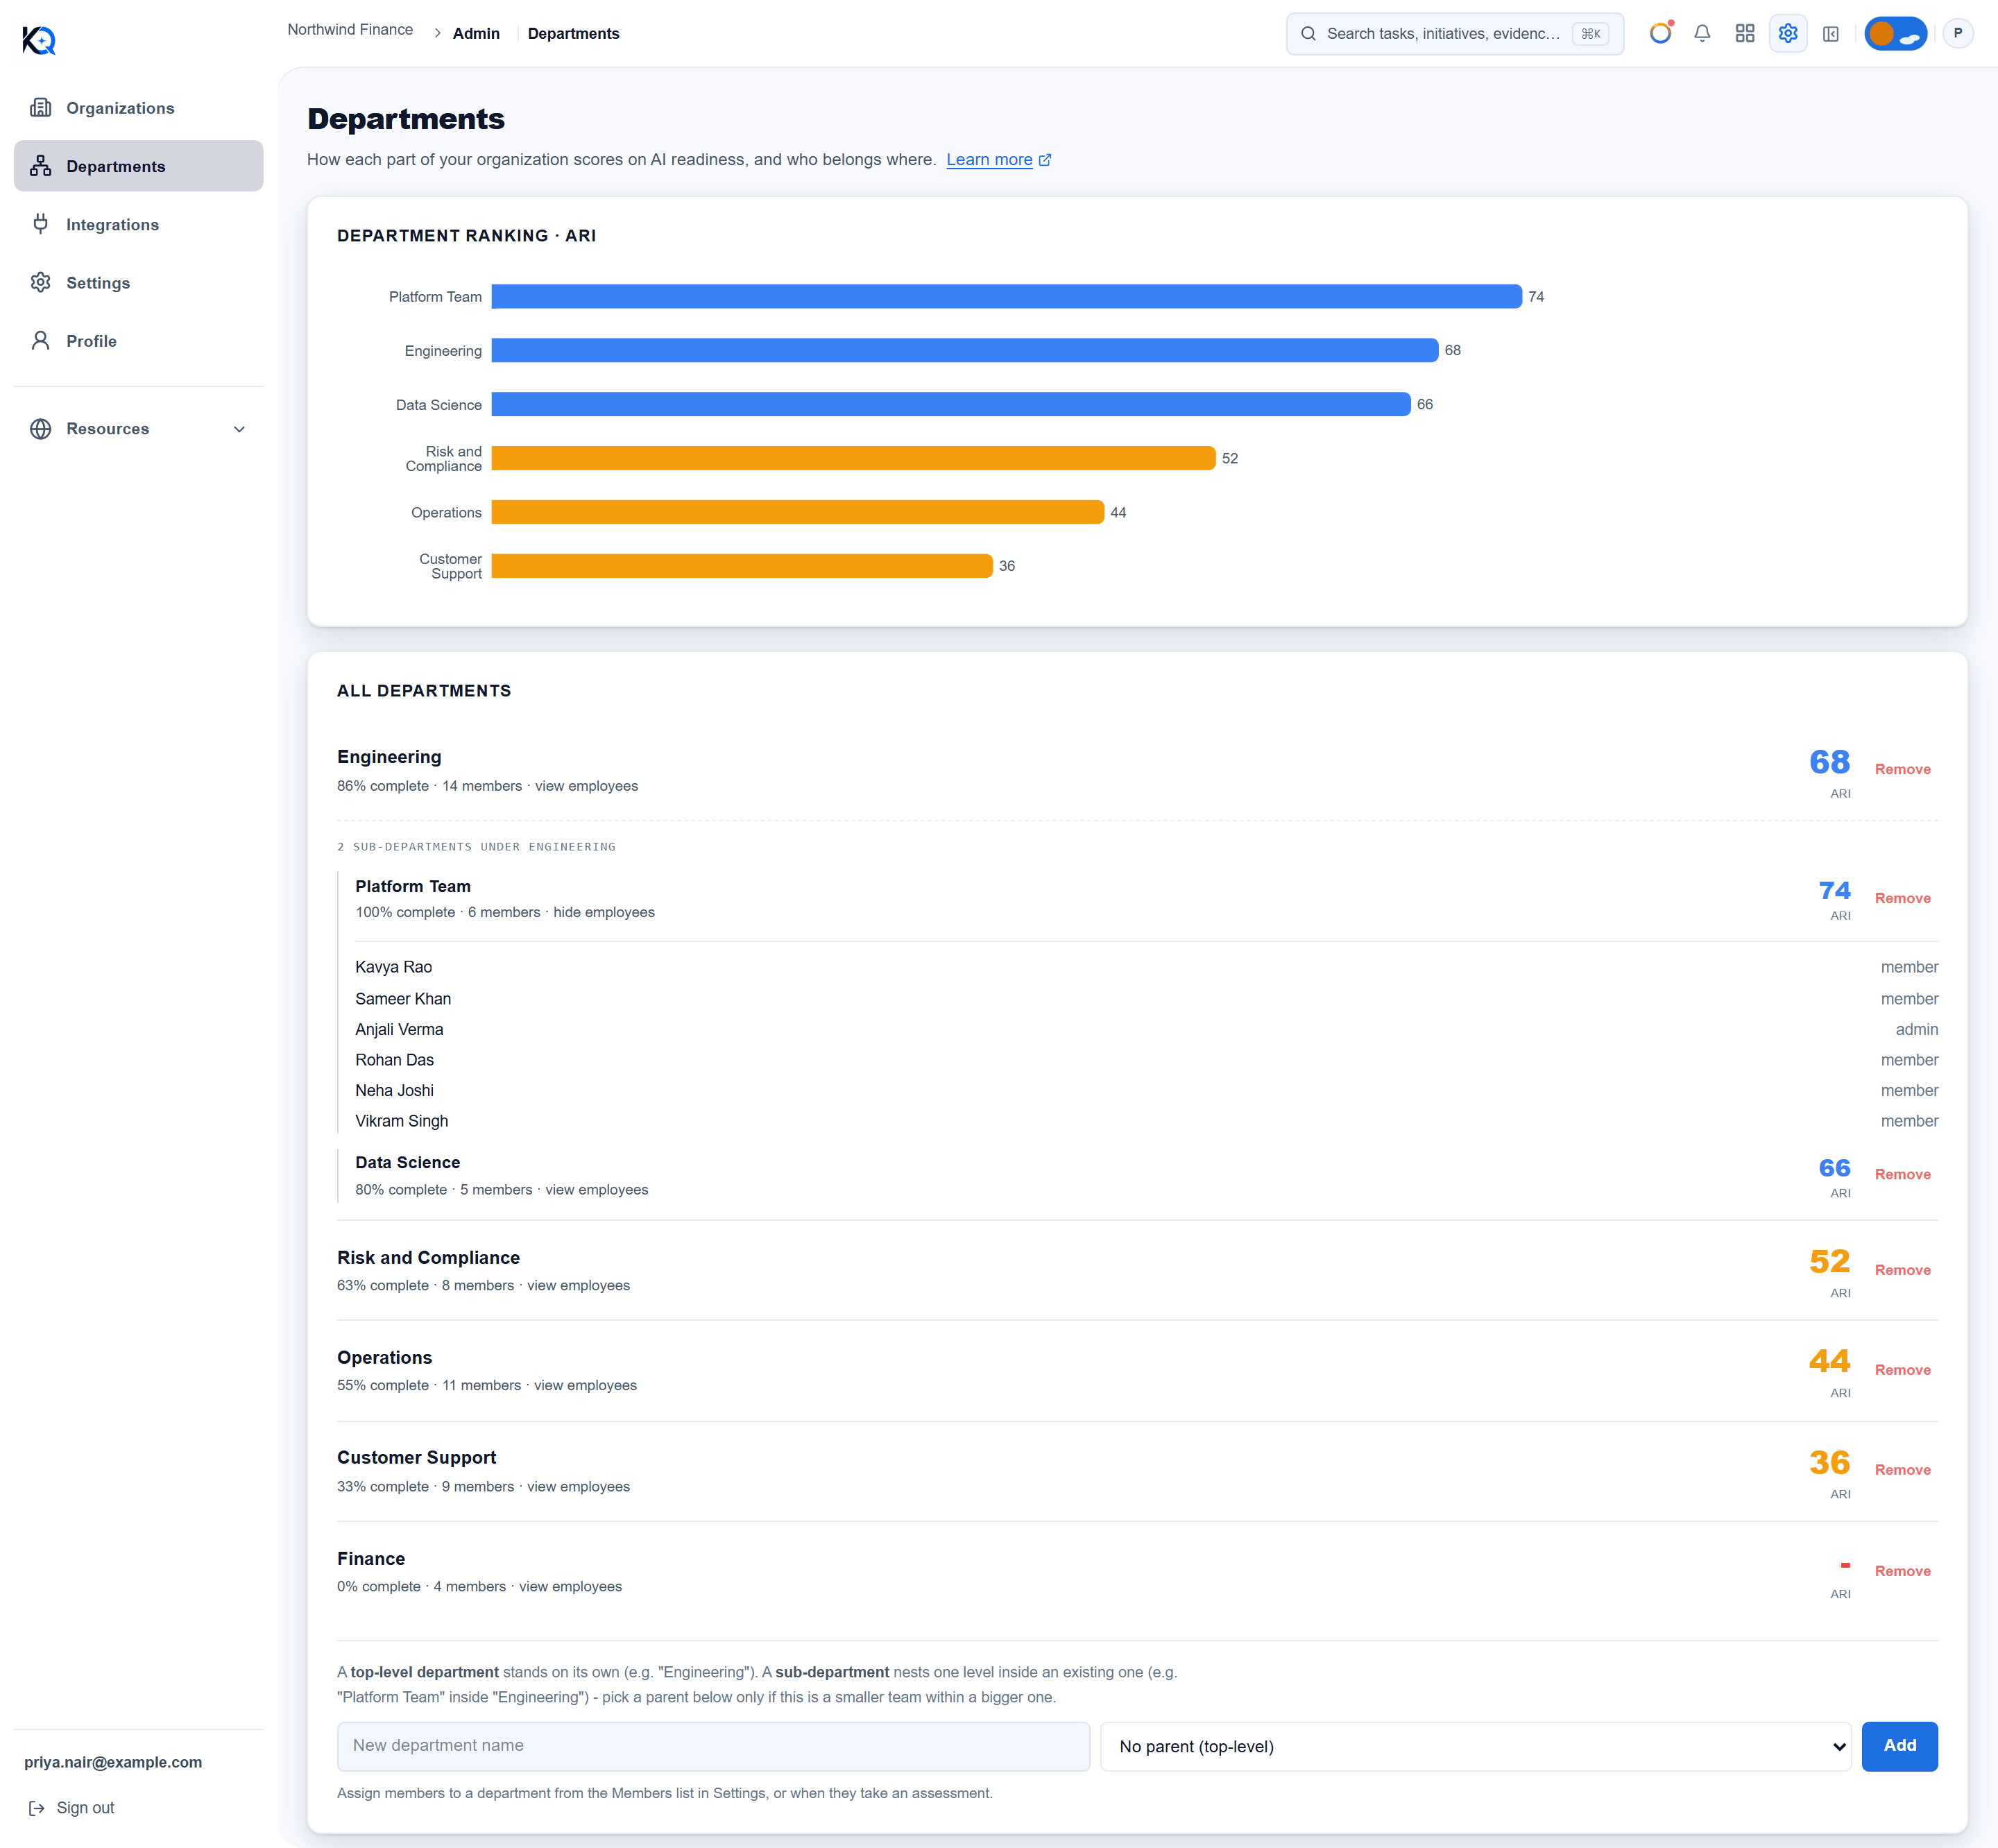Click the Settings gear icon in sidebar
The height and width of the screenshot is (1848, 1998).
click(41, 282)
